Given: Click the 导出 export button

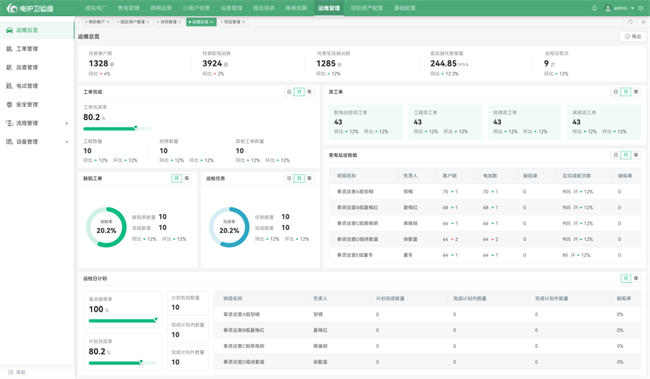Looking at the screenshot, I should [633, 36].
